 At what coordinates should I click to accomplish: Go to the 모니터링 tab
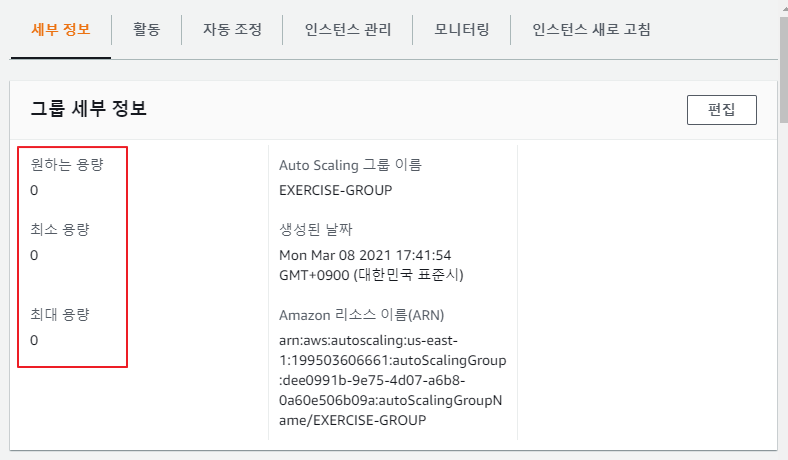tap(461, 30)
